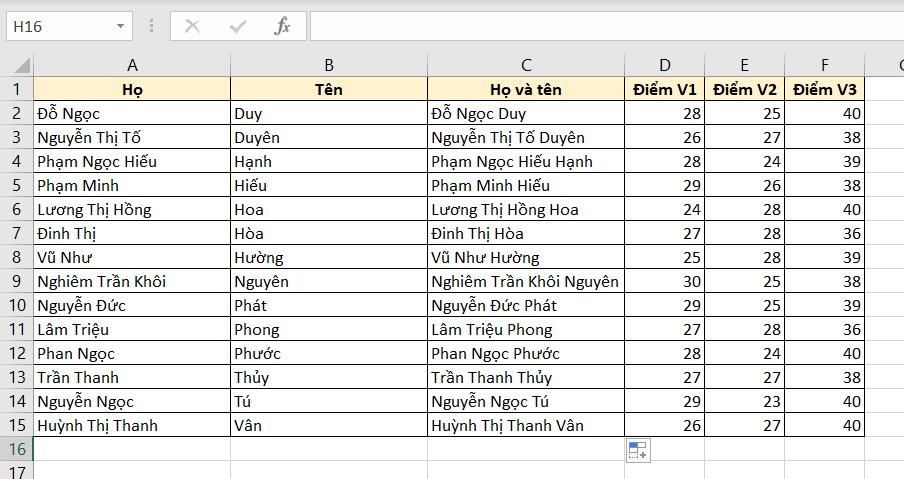Image resolution: width=904 pixels, height=479 pixels.
Task: Click the cell 'Huỳnh Thị Thanh' in column A
Action: 132,425
